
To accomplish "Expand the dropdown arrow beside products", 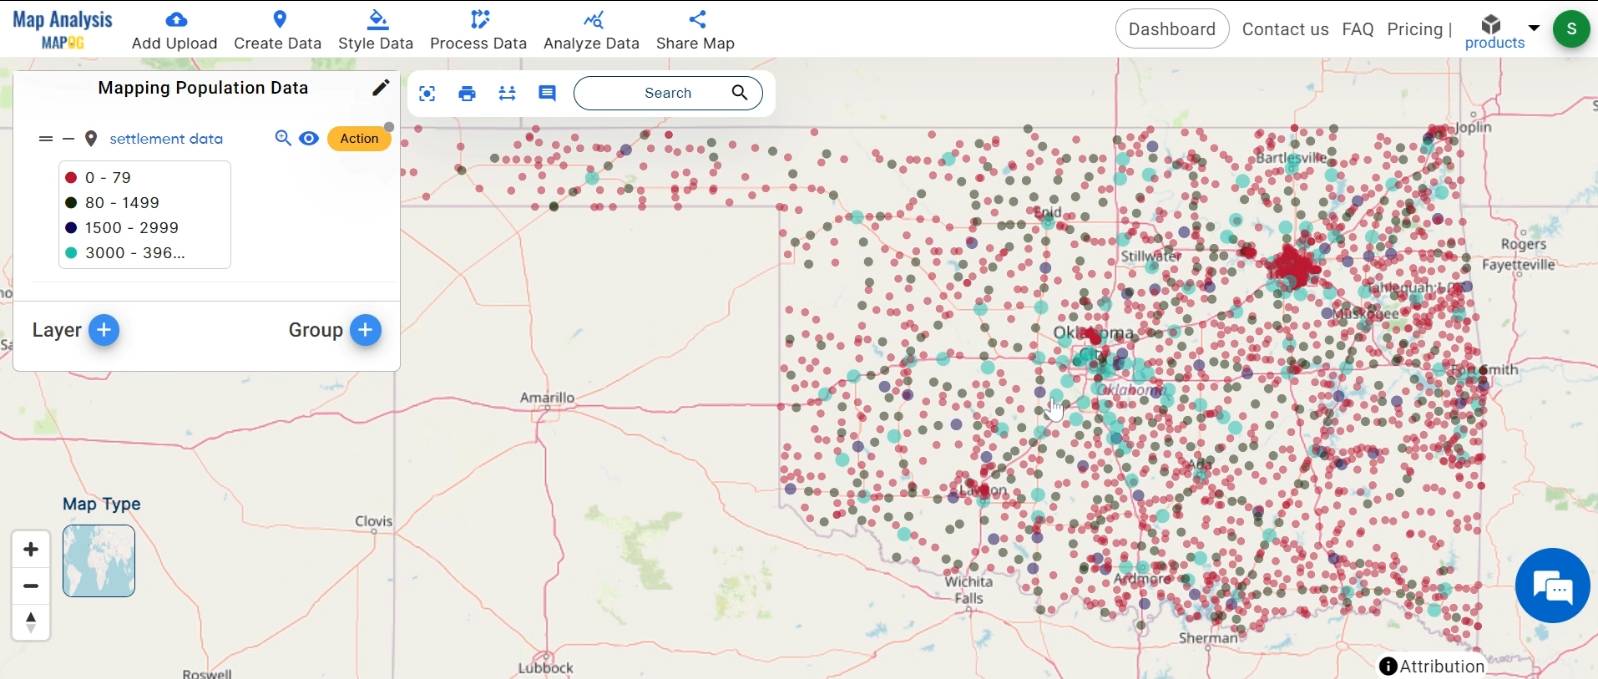I will [1533, 28].
